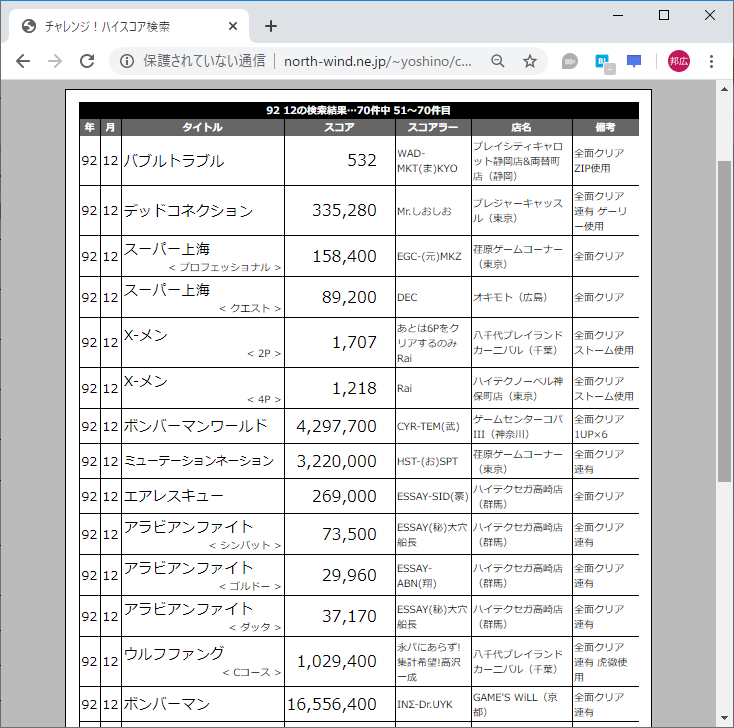Click the score 1,029,400
The width and height of the screenshot is (734, 728).
pos(336,662)
